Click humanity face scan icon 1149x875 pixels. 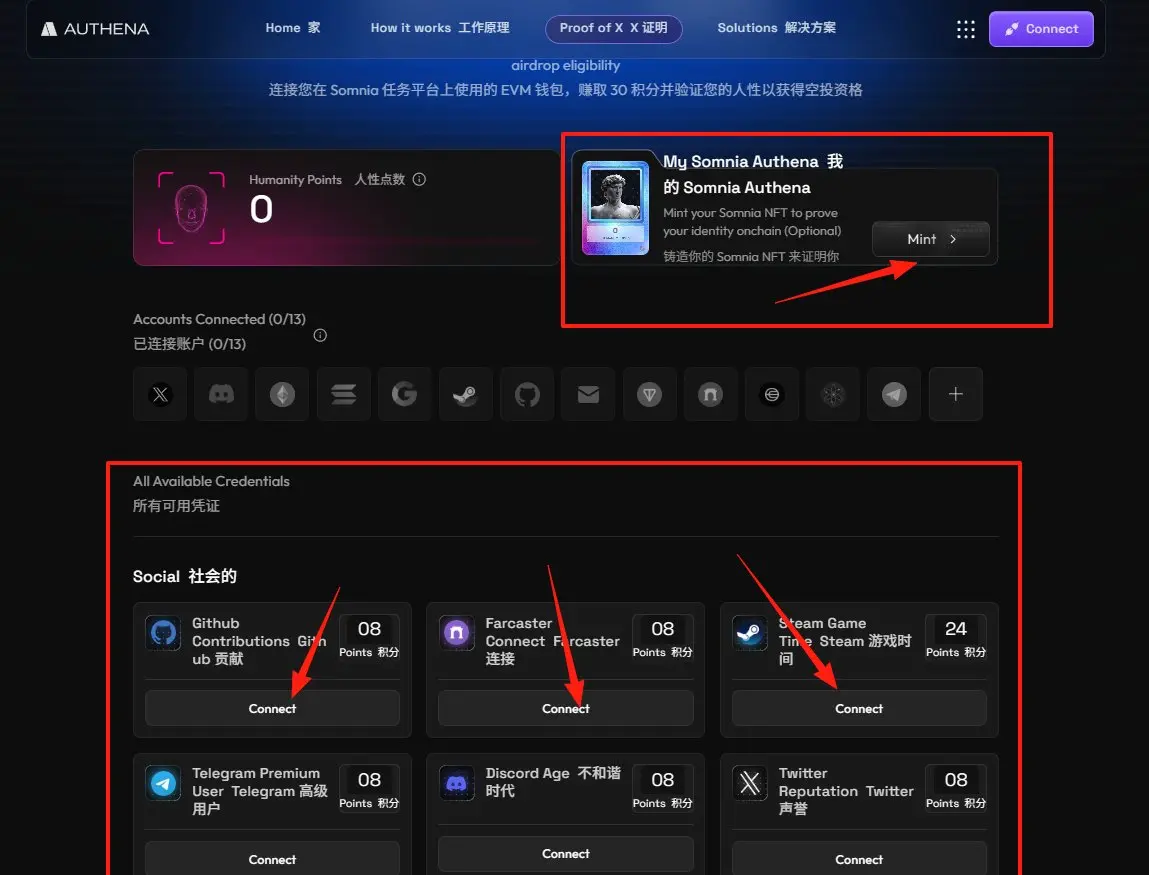pyautogui.click(x=191, y=207)
